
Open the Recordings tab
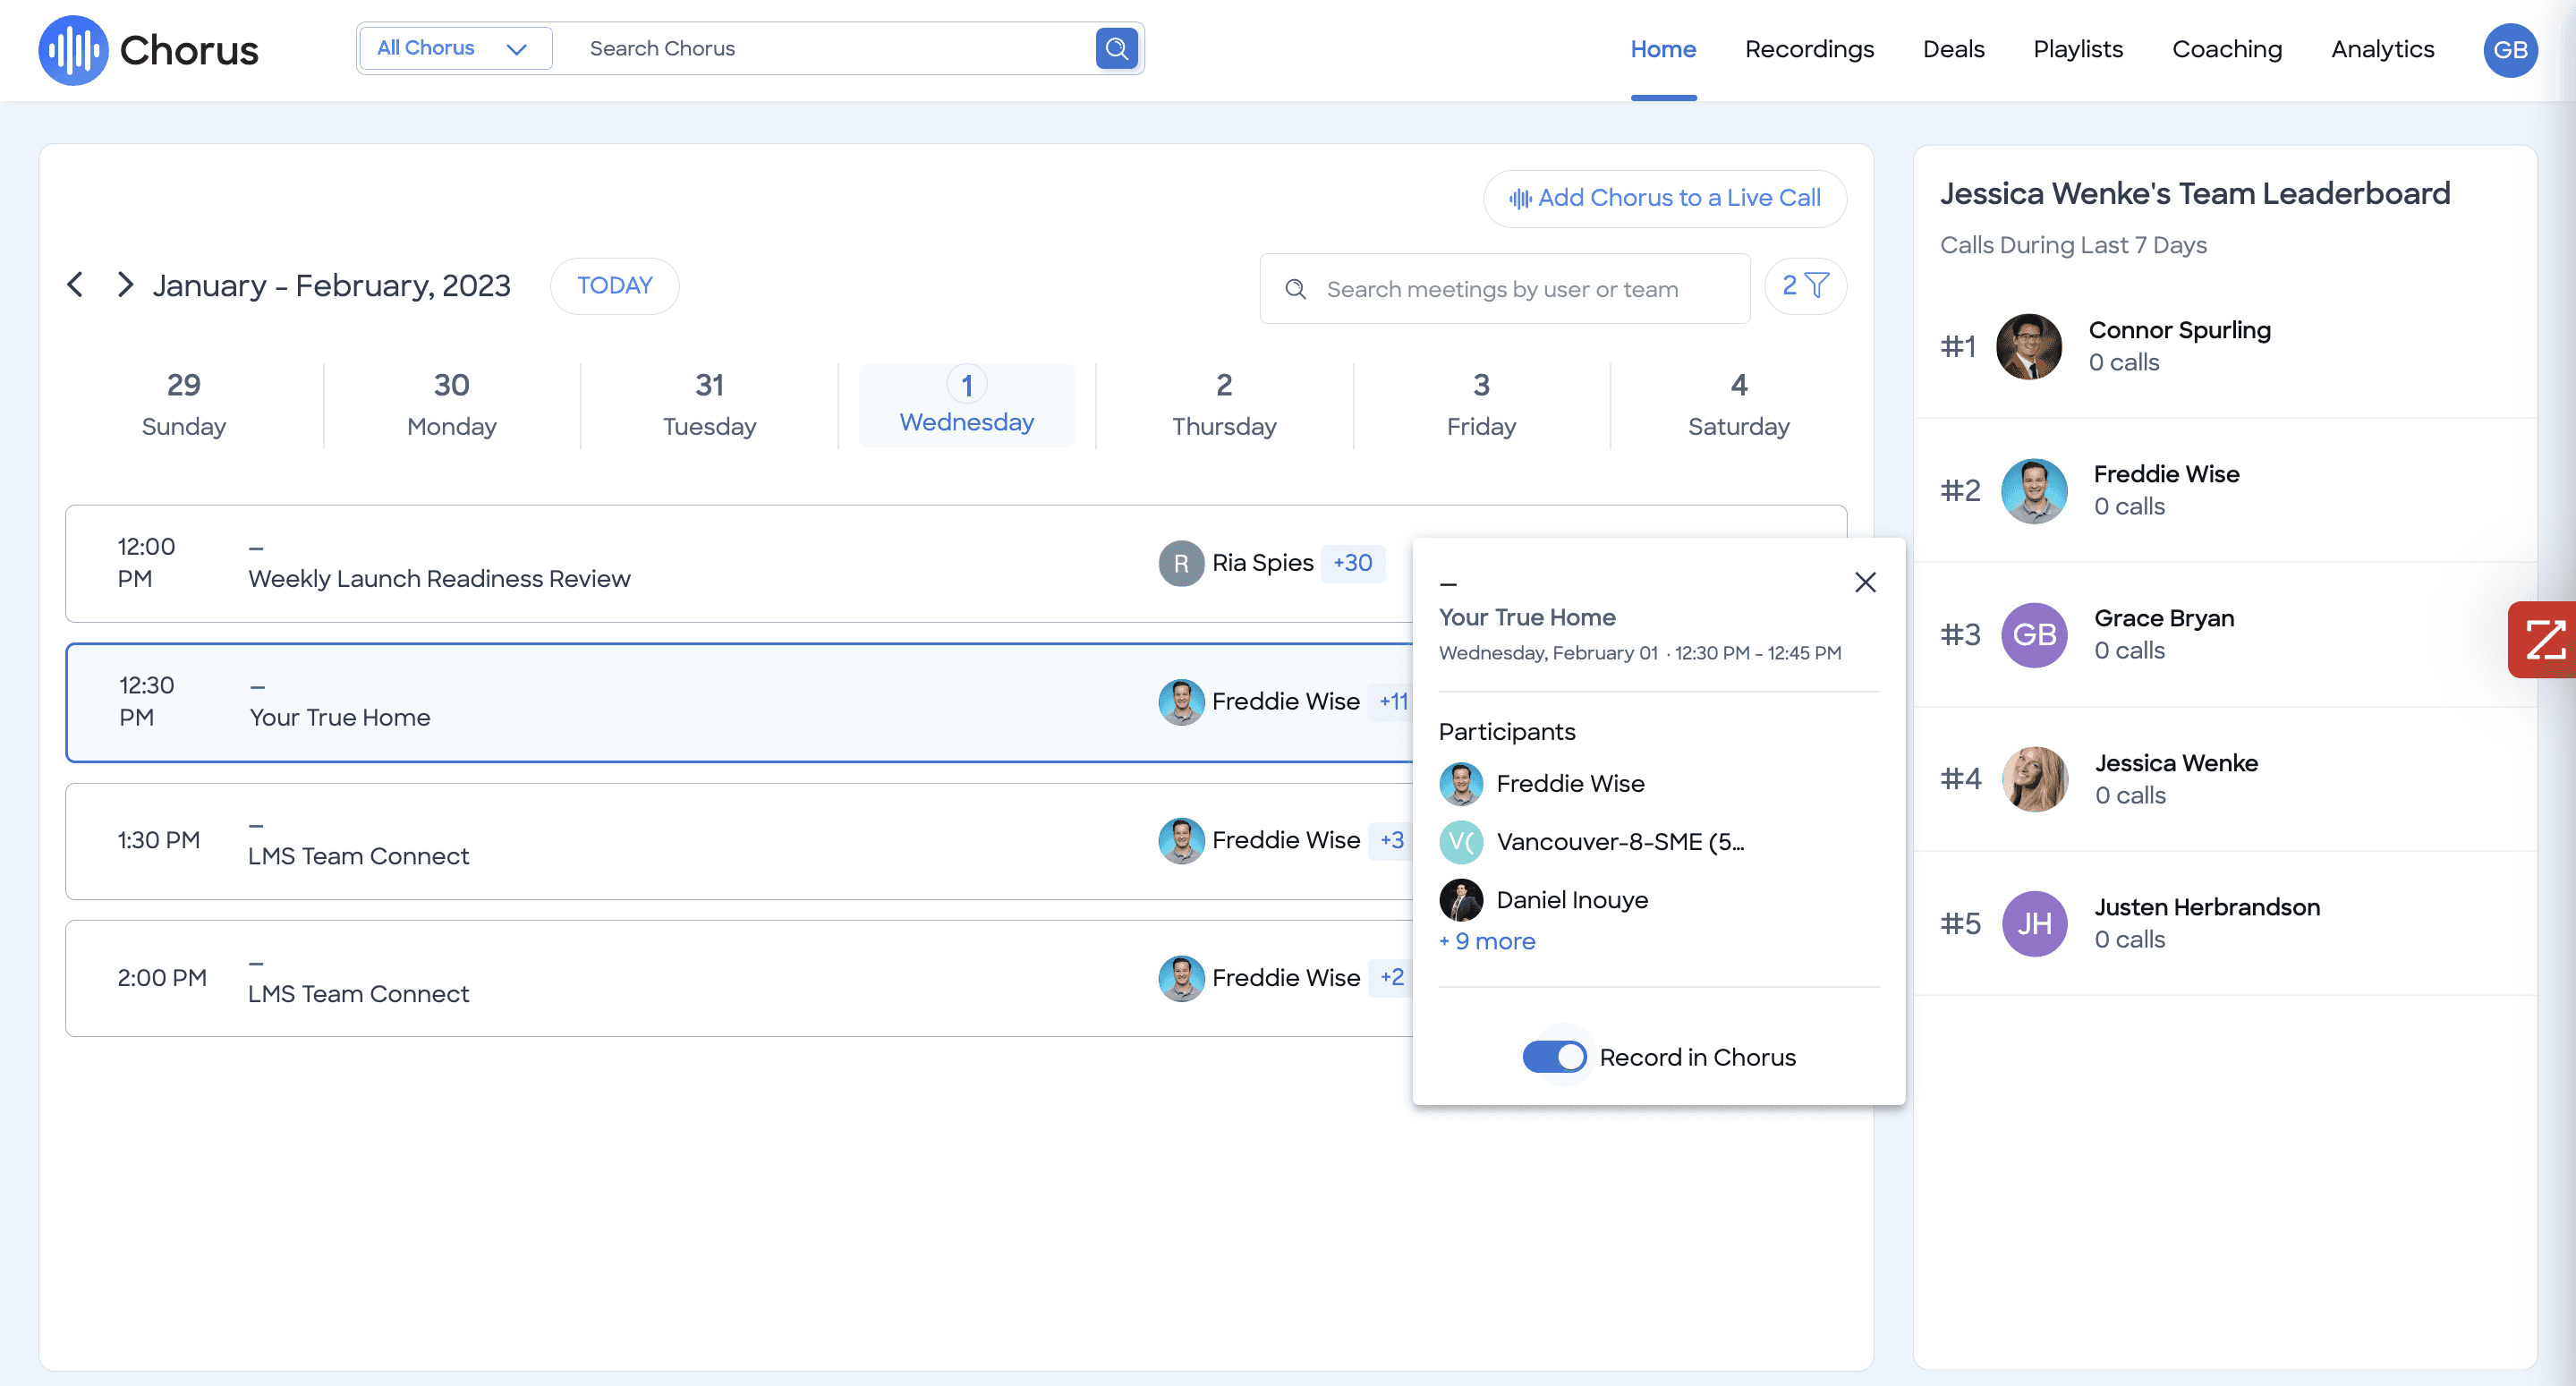point(1809,49)
